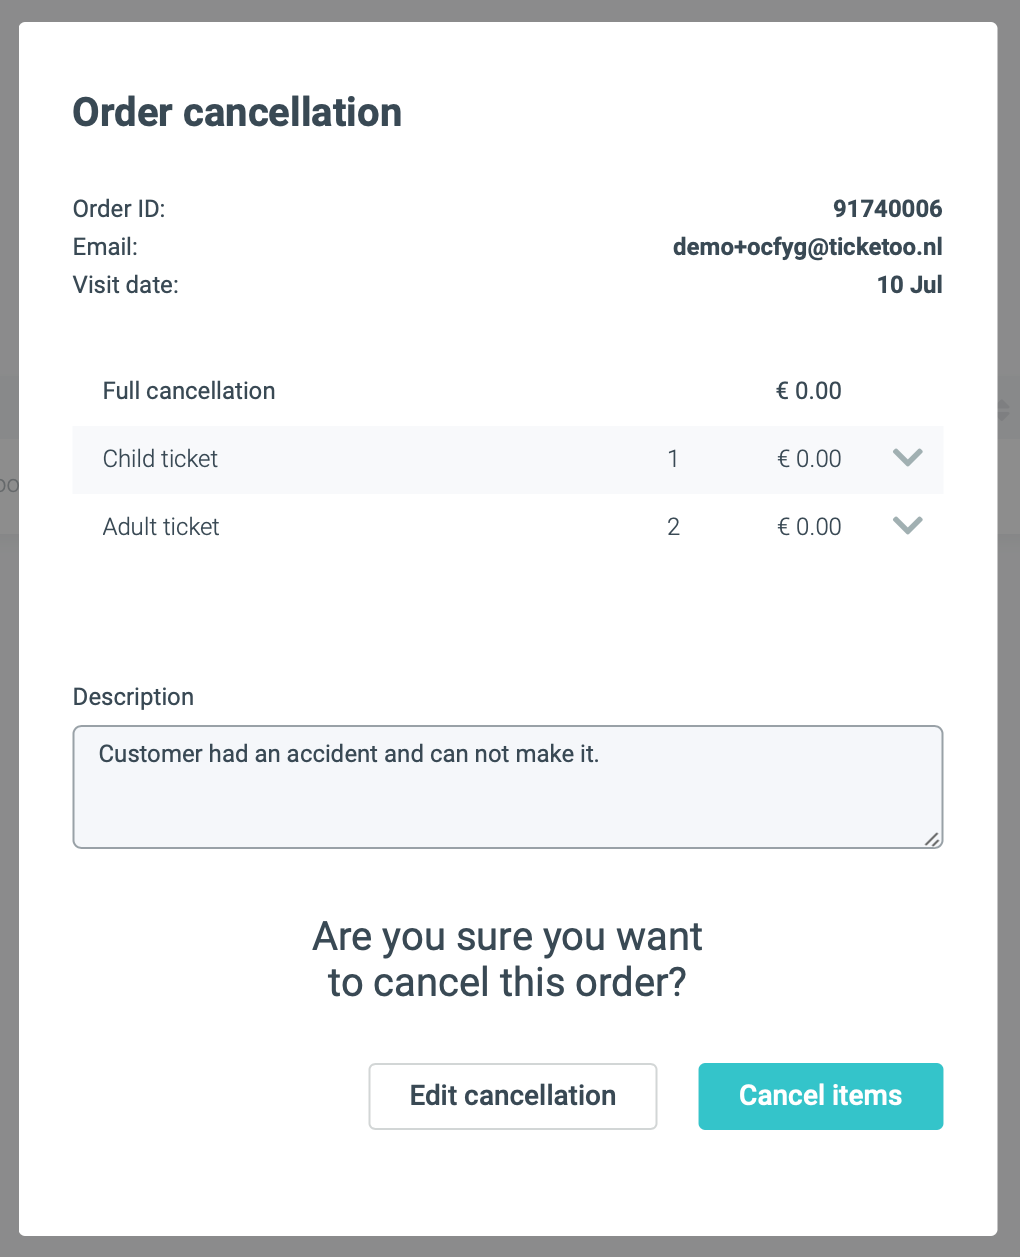Screen dimensions: 1020x1257
Task: Click the Cancel items button
Action: tap(820, 1096)
